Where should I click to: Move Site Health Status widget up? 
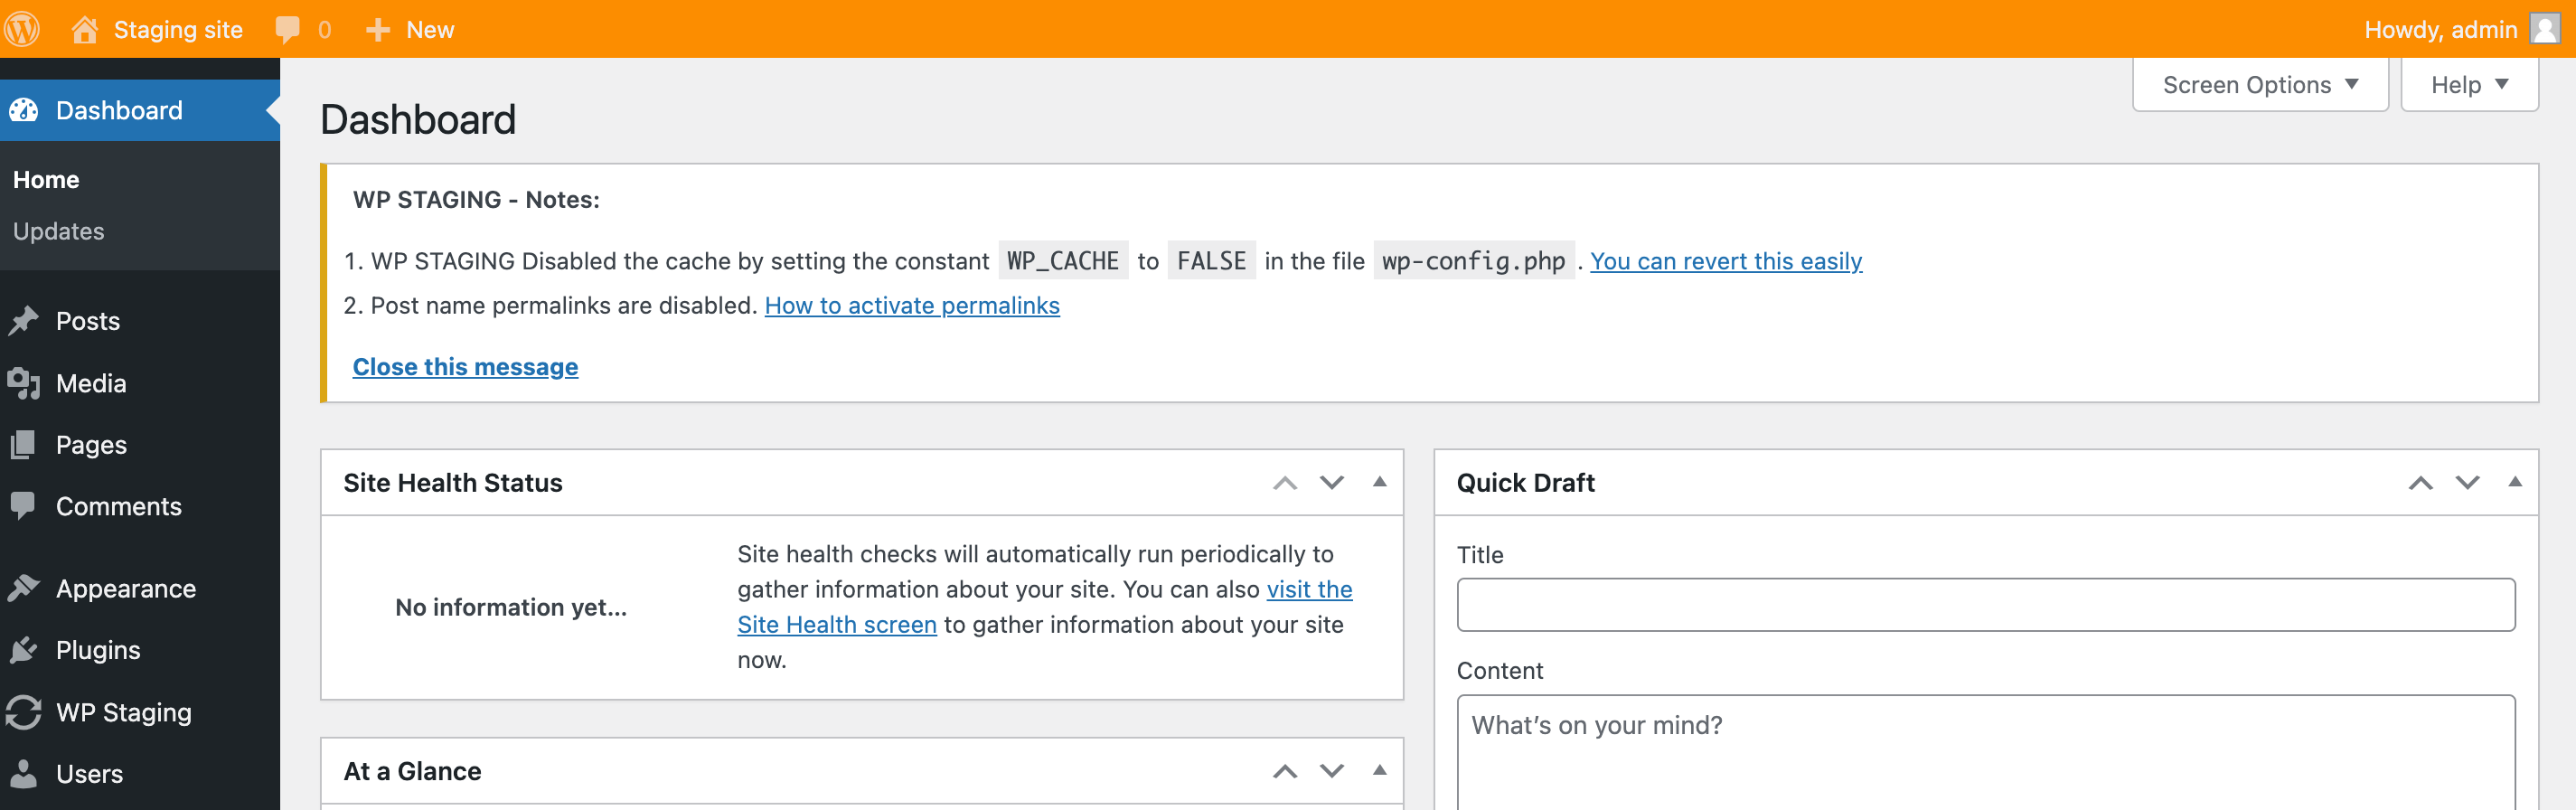click(x=1285, y=483)
